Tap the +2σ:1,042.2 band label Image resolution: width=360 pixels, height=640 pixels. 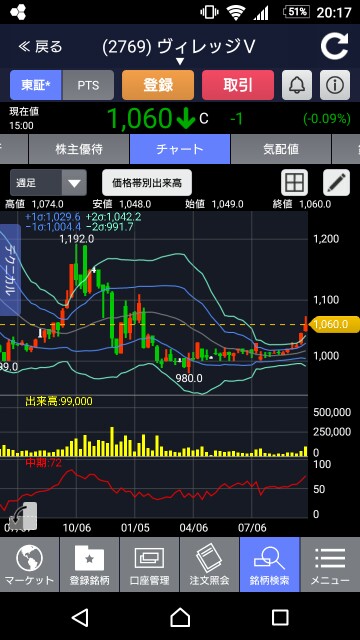113,217
